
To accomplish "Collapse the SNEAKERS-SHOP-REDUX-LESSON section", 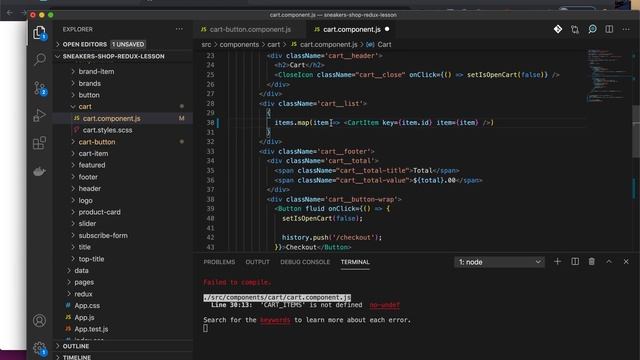I will pos(122,56).
